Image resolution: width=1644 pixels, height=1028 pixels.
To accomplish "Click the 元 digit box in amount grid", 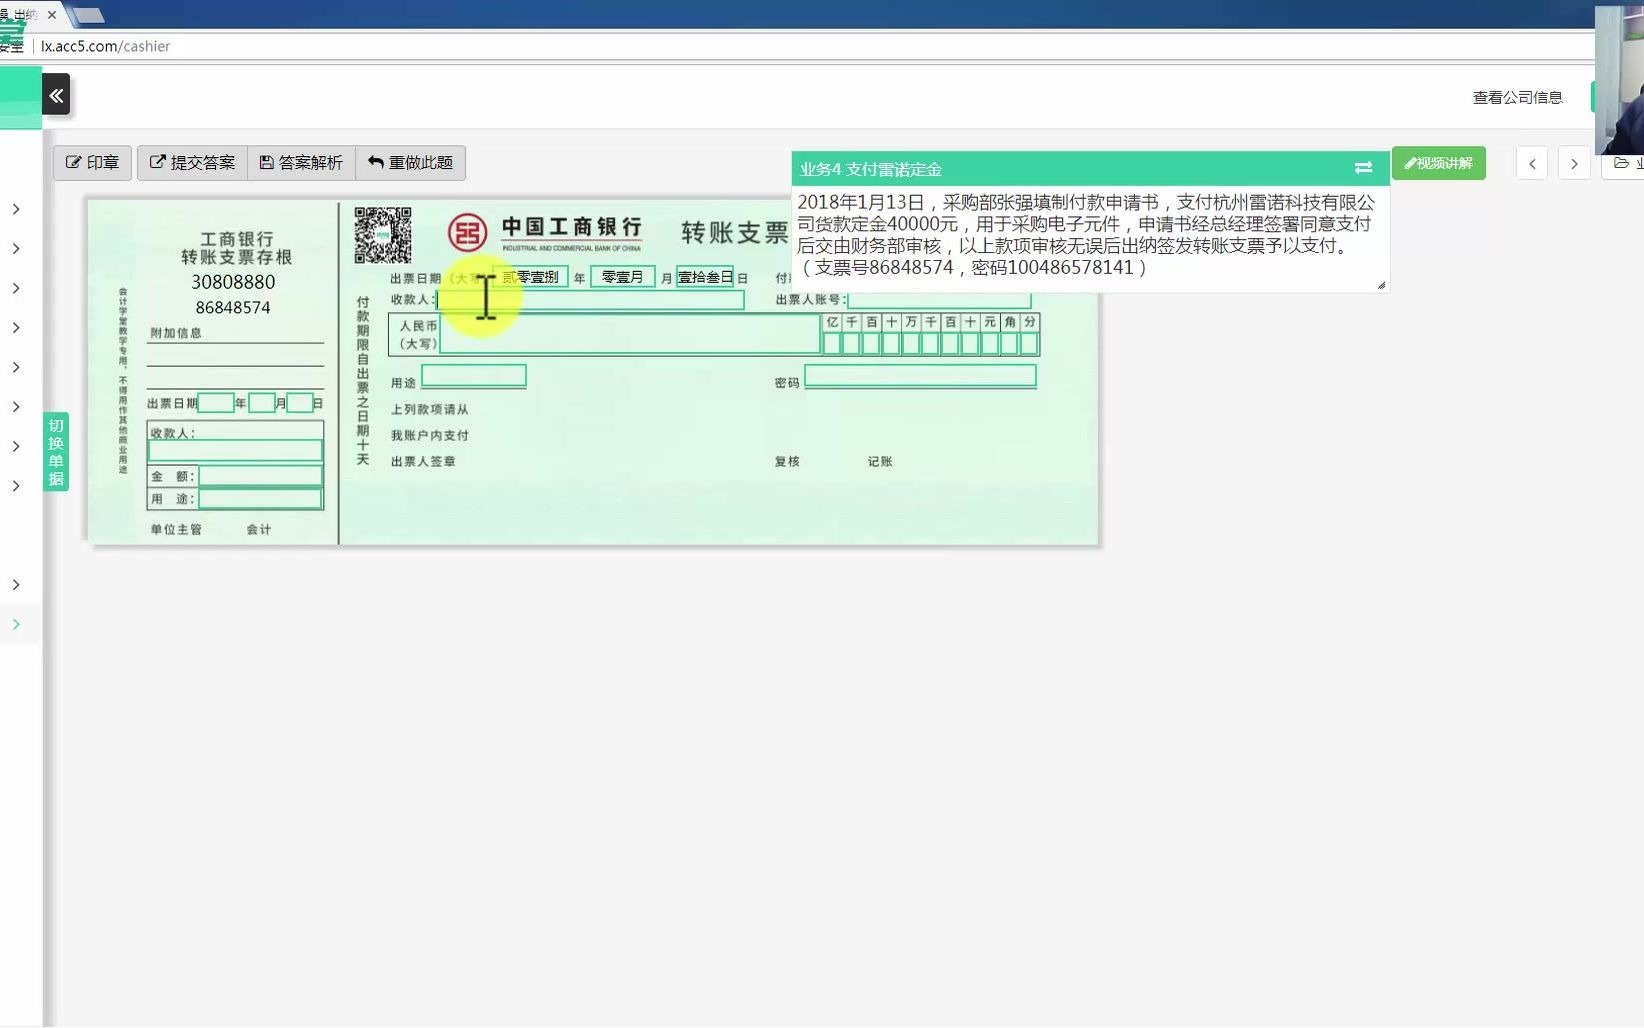I will click(x=990, y=344).
